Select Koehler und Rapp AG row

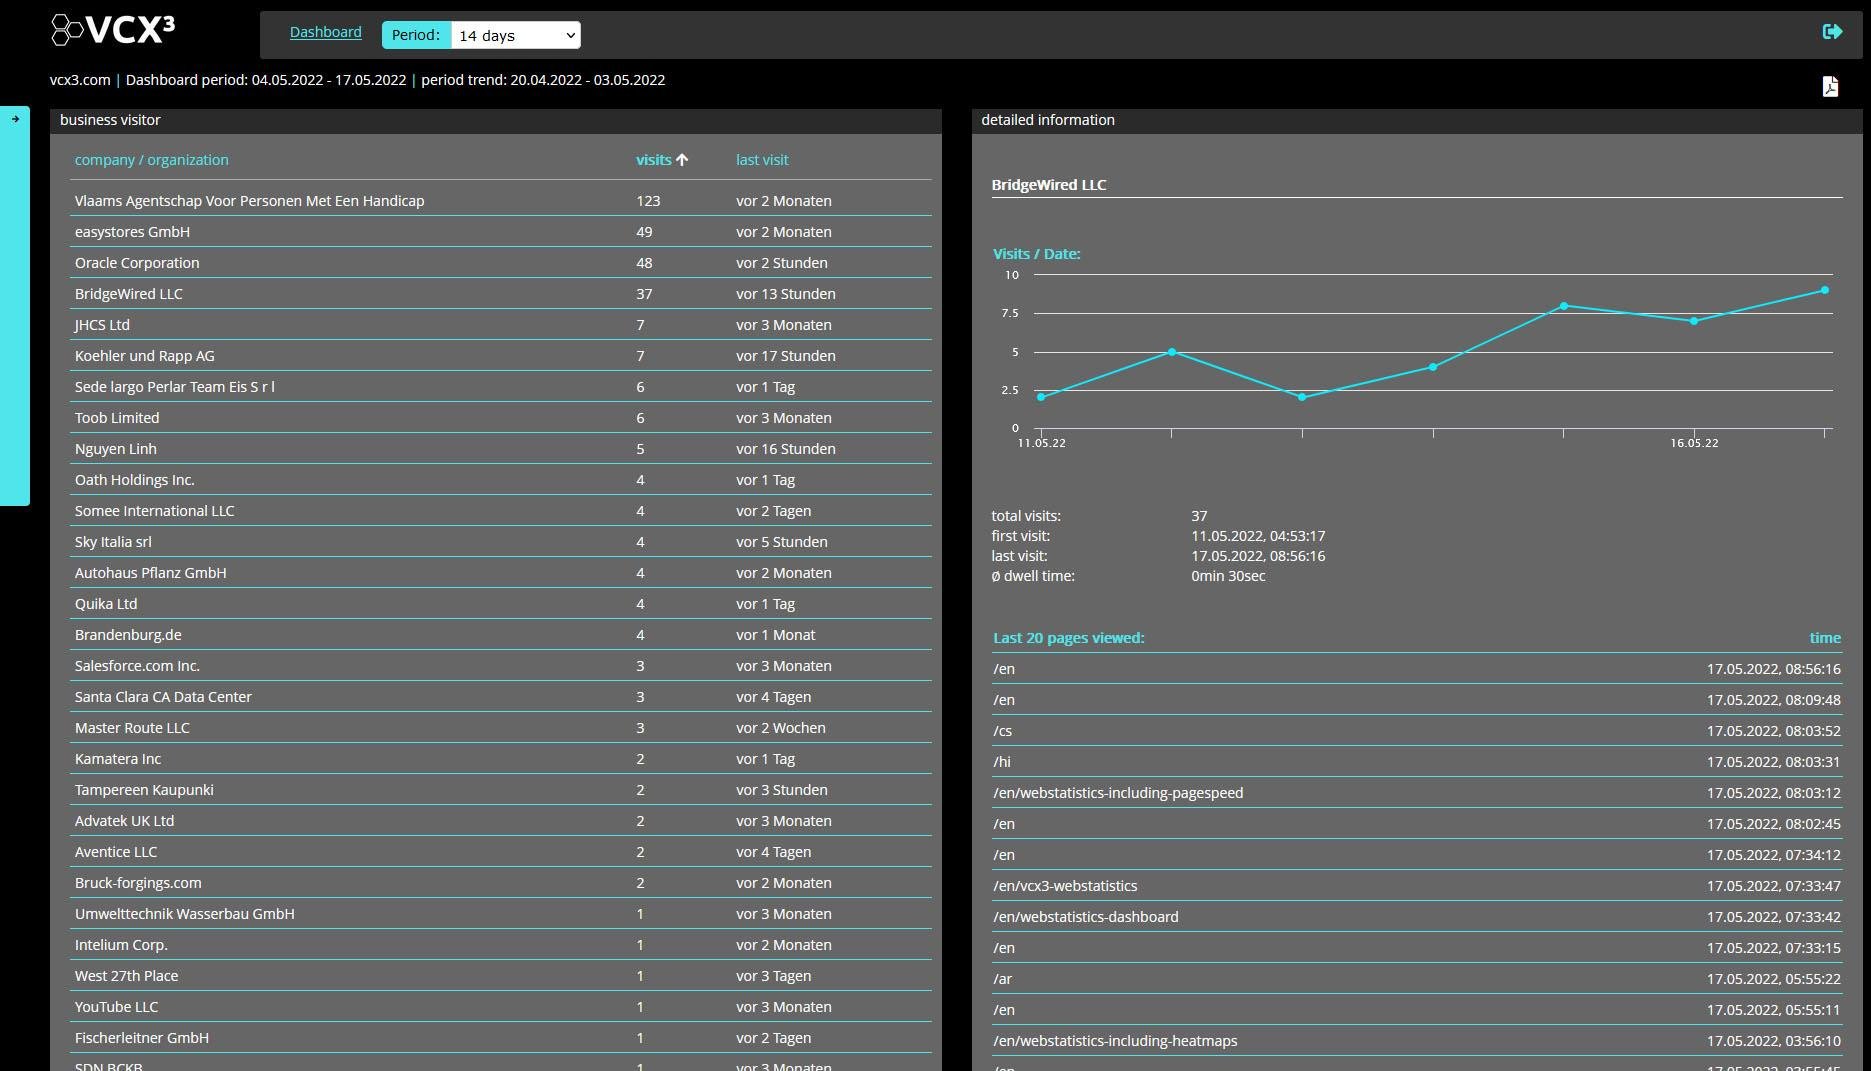(x=500, y=356)
